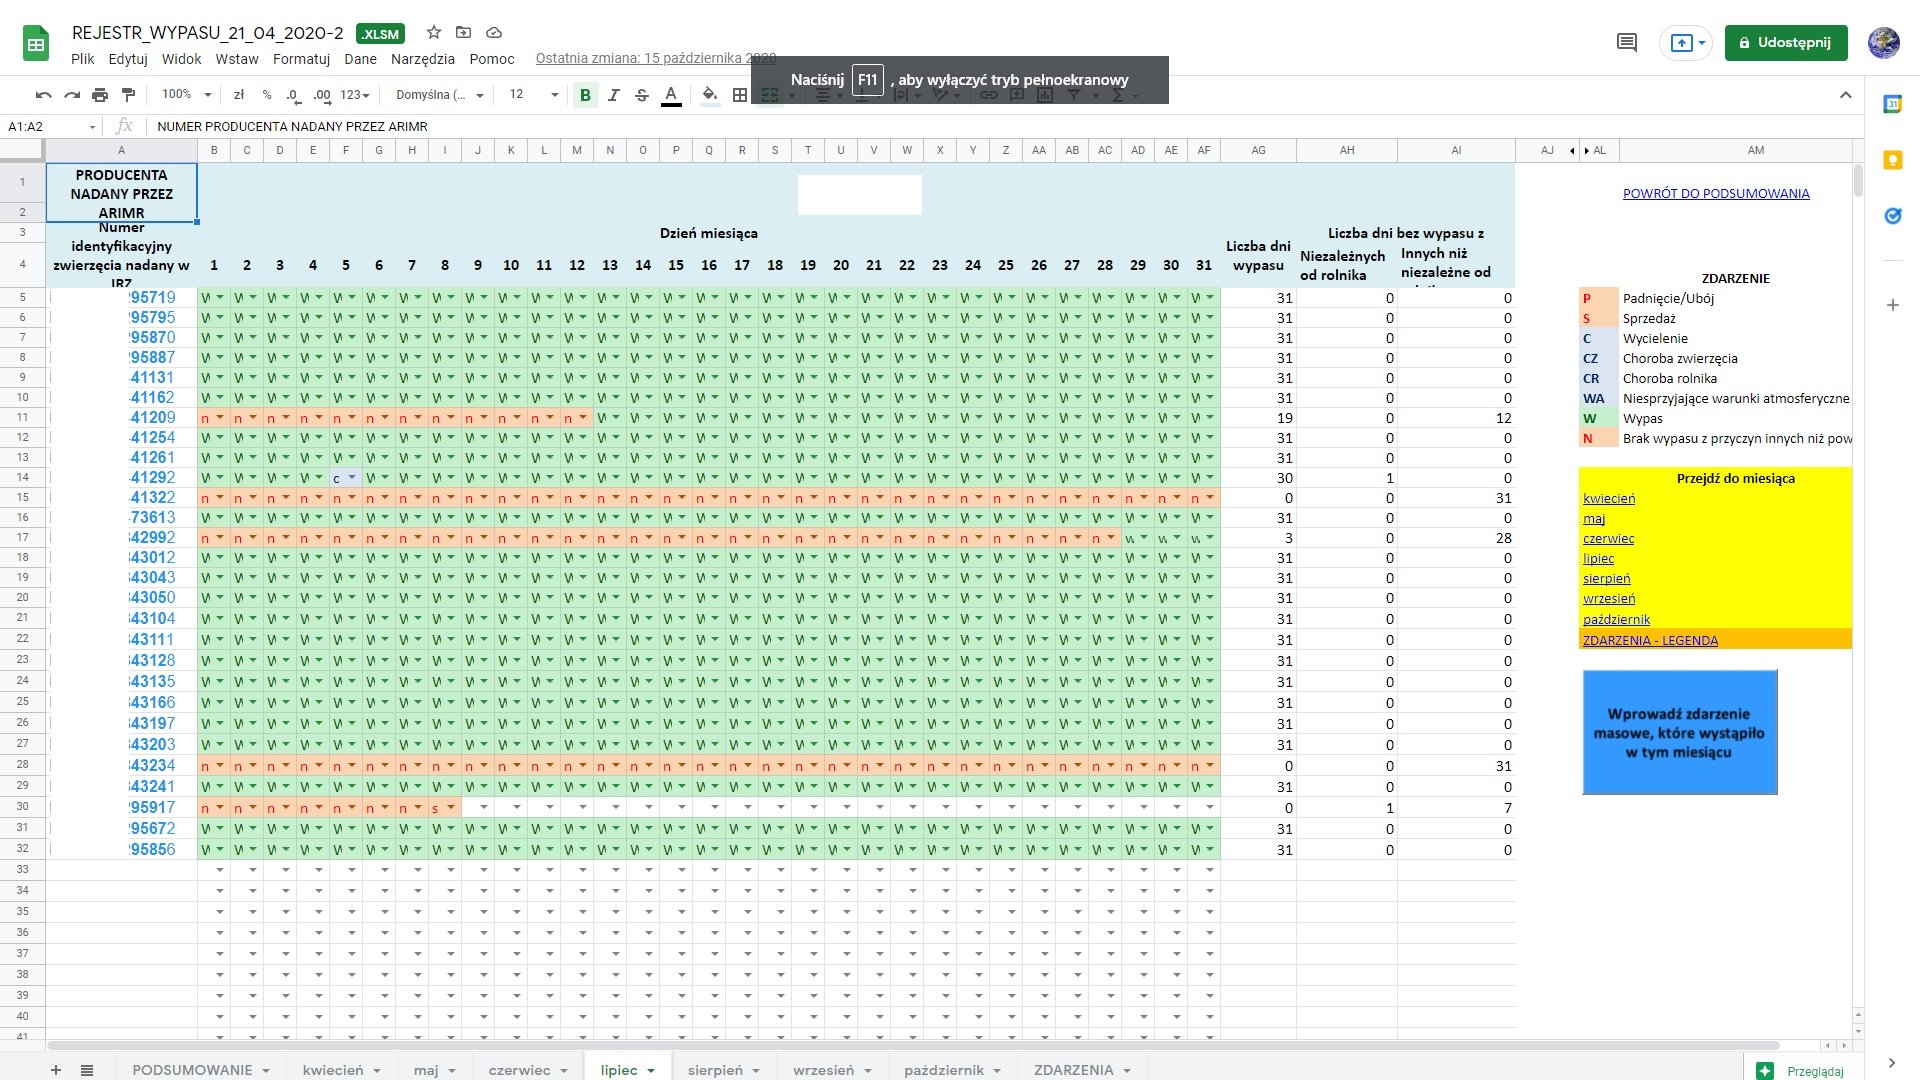Switch to the sierpień sheet tab
The image size is (1920, 1080).
tap(715, 1070)
